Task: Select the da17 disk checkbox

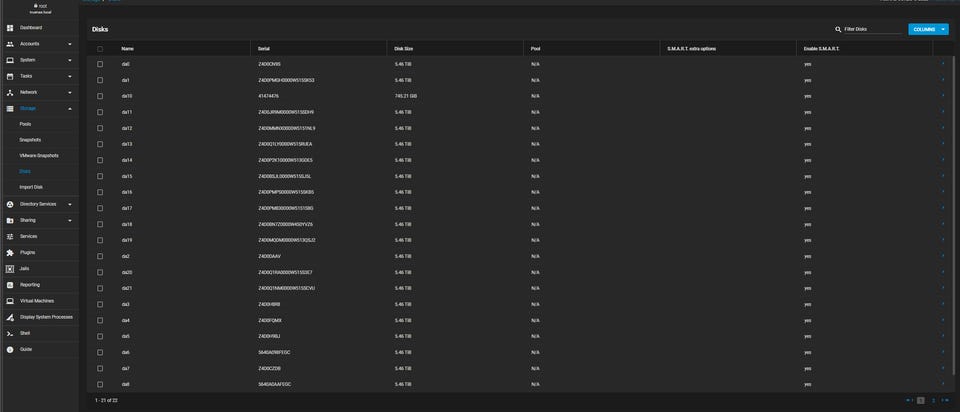Action: (x=100, y=208)
